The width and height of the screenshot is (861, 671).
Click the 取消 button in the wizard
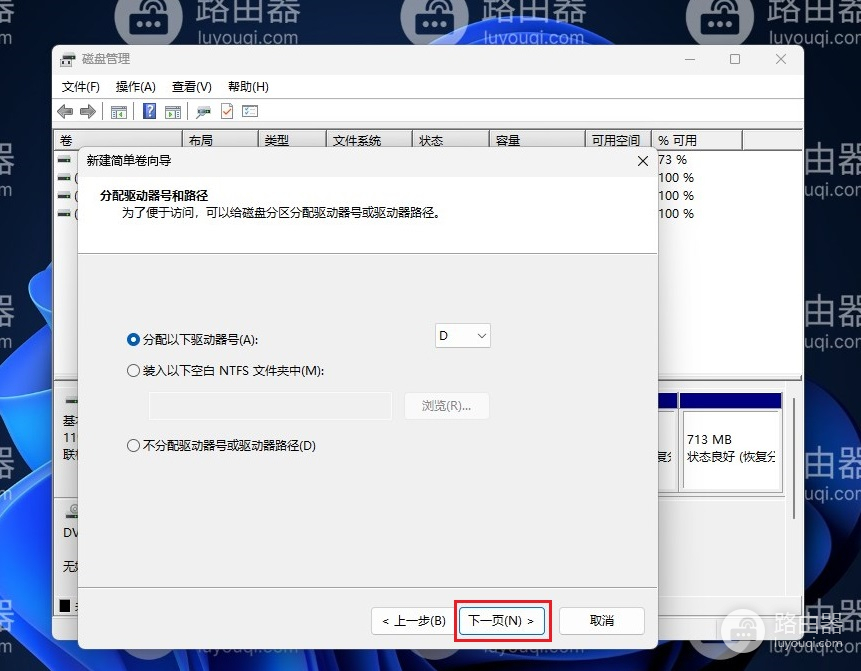(x=602, y=621)
